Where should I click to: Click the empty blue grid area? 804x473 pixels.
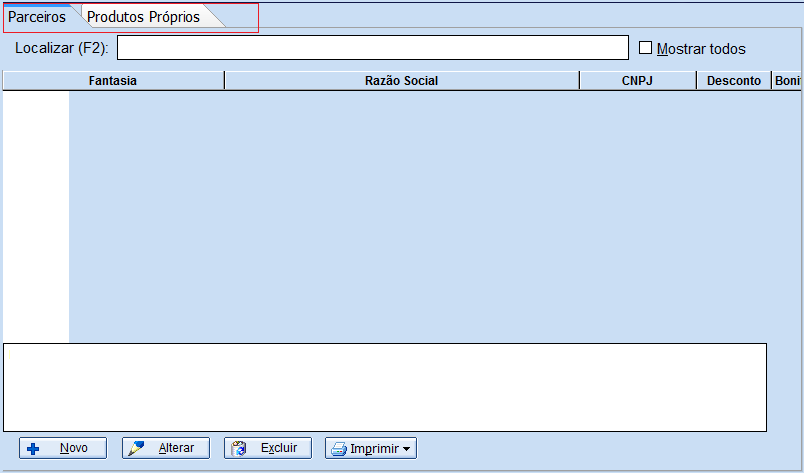coord(430,215)
